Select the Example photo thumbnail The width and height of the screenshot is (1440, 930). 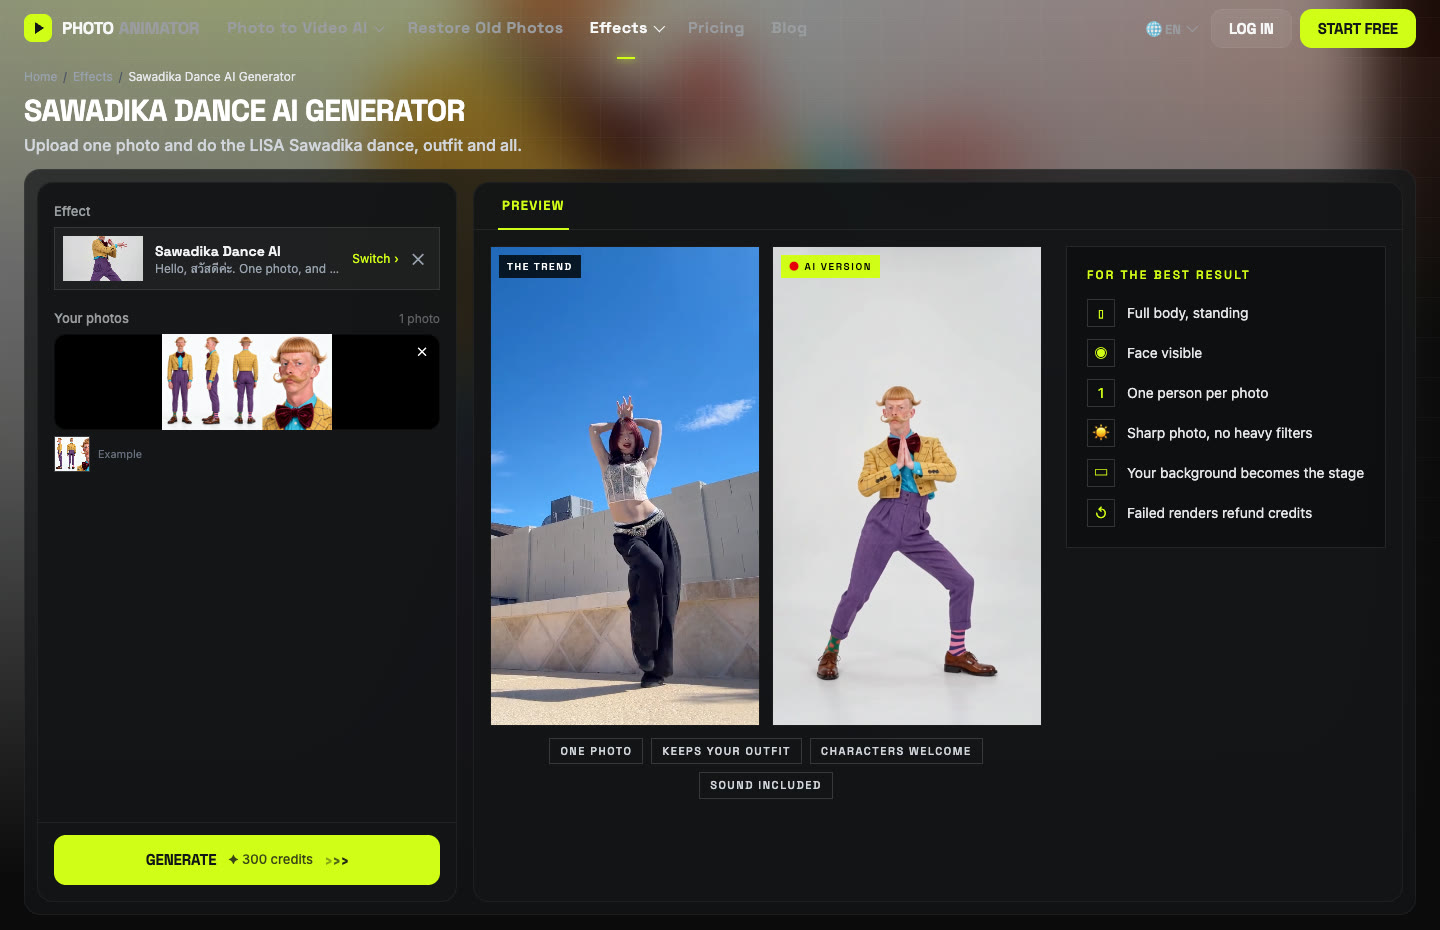(72, 454)
